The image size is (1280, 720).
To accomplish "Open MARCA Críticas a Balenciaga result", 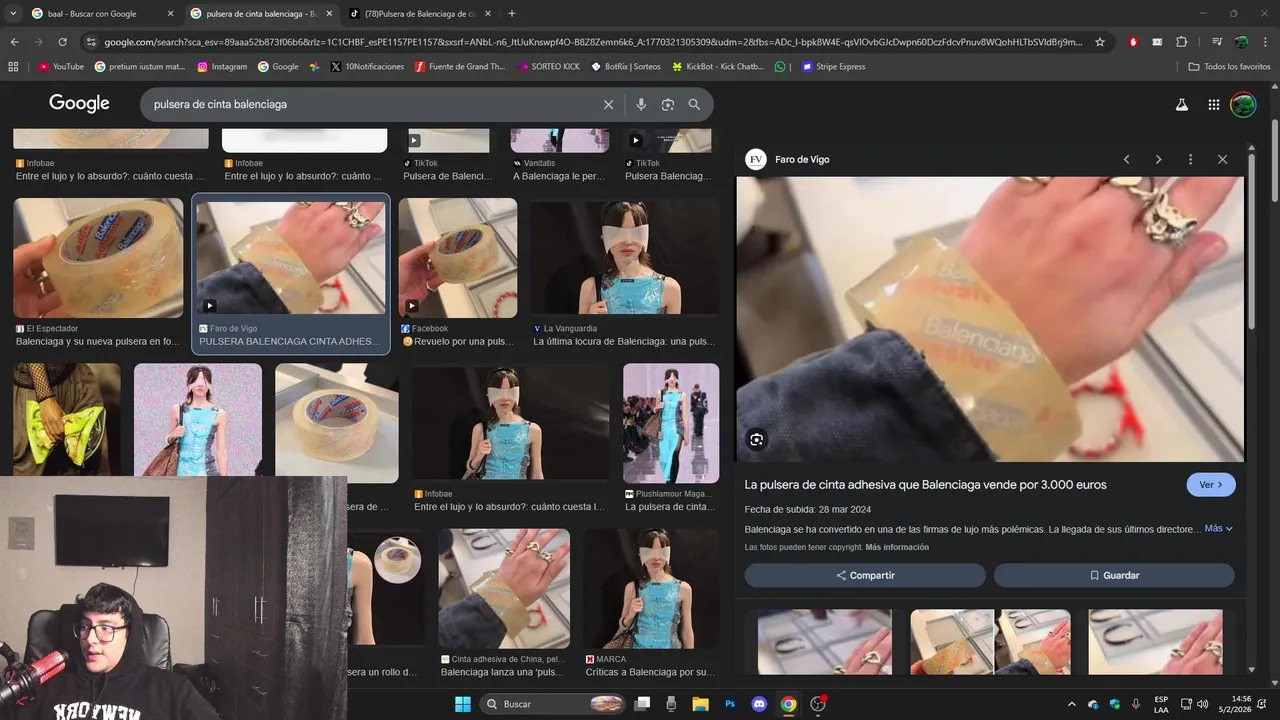I will pos(651,589).
